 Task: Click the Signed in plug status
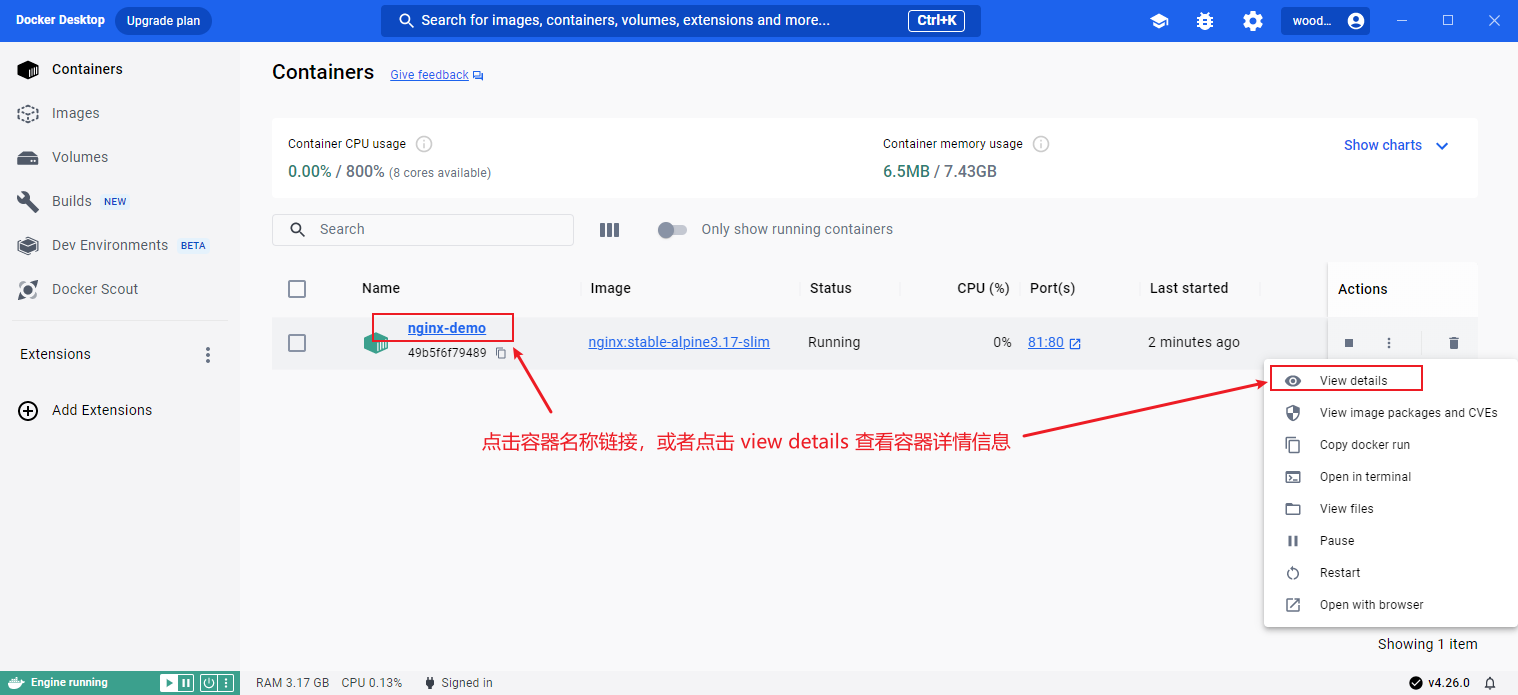point(459,683)
